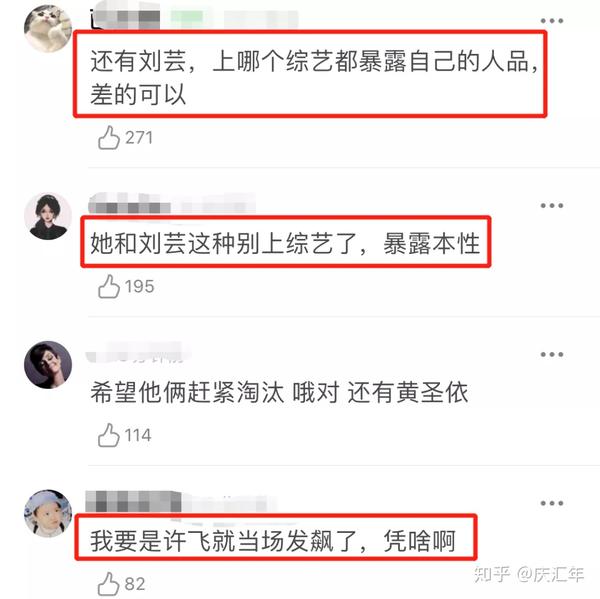Like the comment with 114 likes
The height and width of the screenshot is (599, 600).
[109, 435]
